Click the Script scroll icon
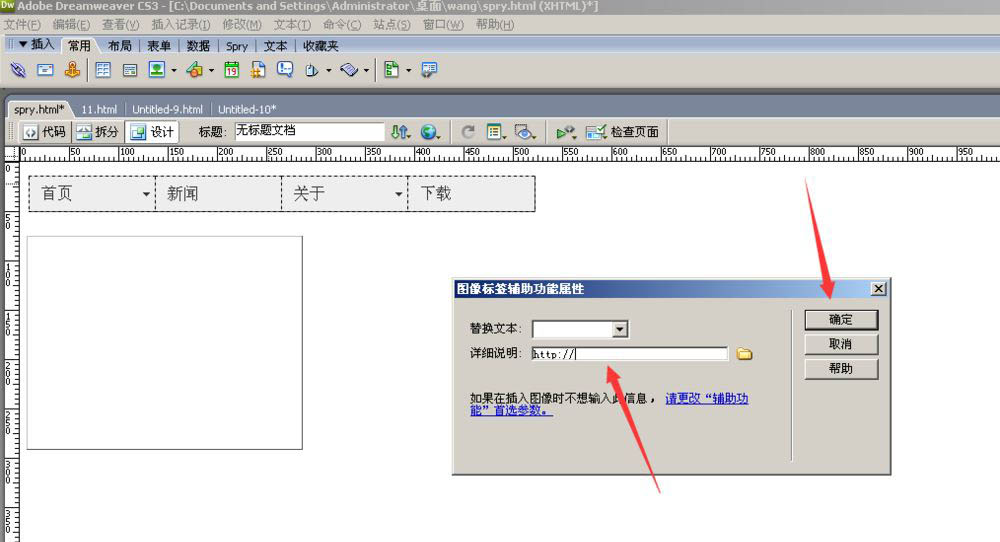The image size is (1000, 542). coord(349,70)
